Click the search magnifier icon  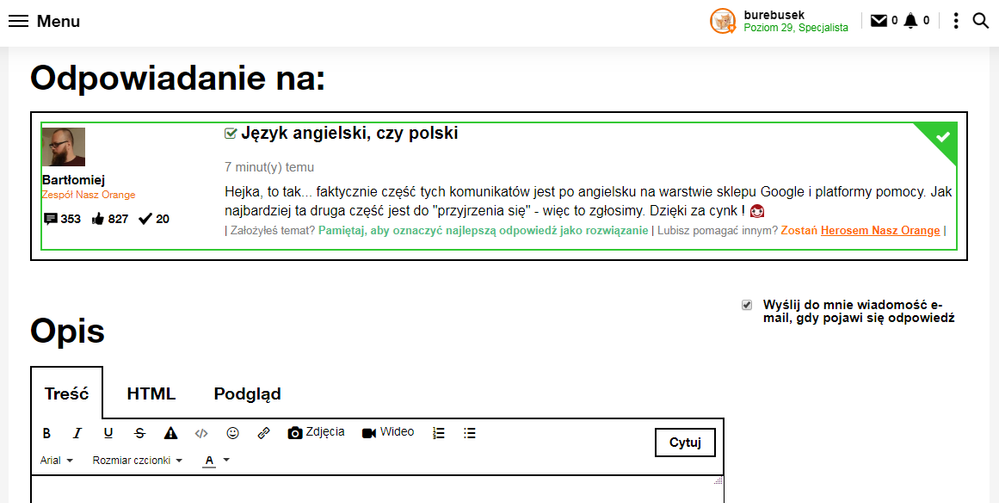click(981, 21)
